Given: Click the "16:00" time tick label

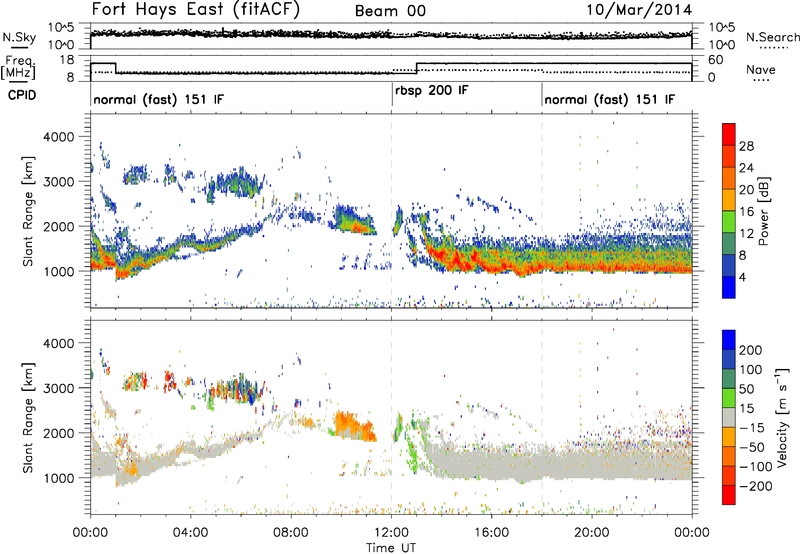Looking at the screenshot, I should click(x=491, y=533).
